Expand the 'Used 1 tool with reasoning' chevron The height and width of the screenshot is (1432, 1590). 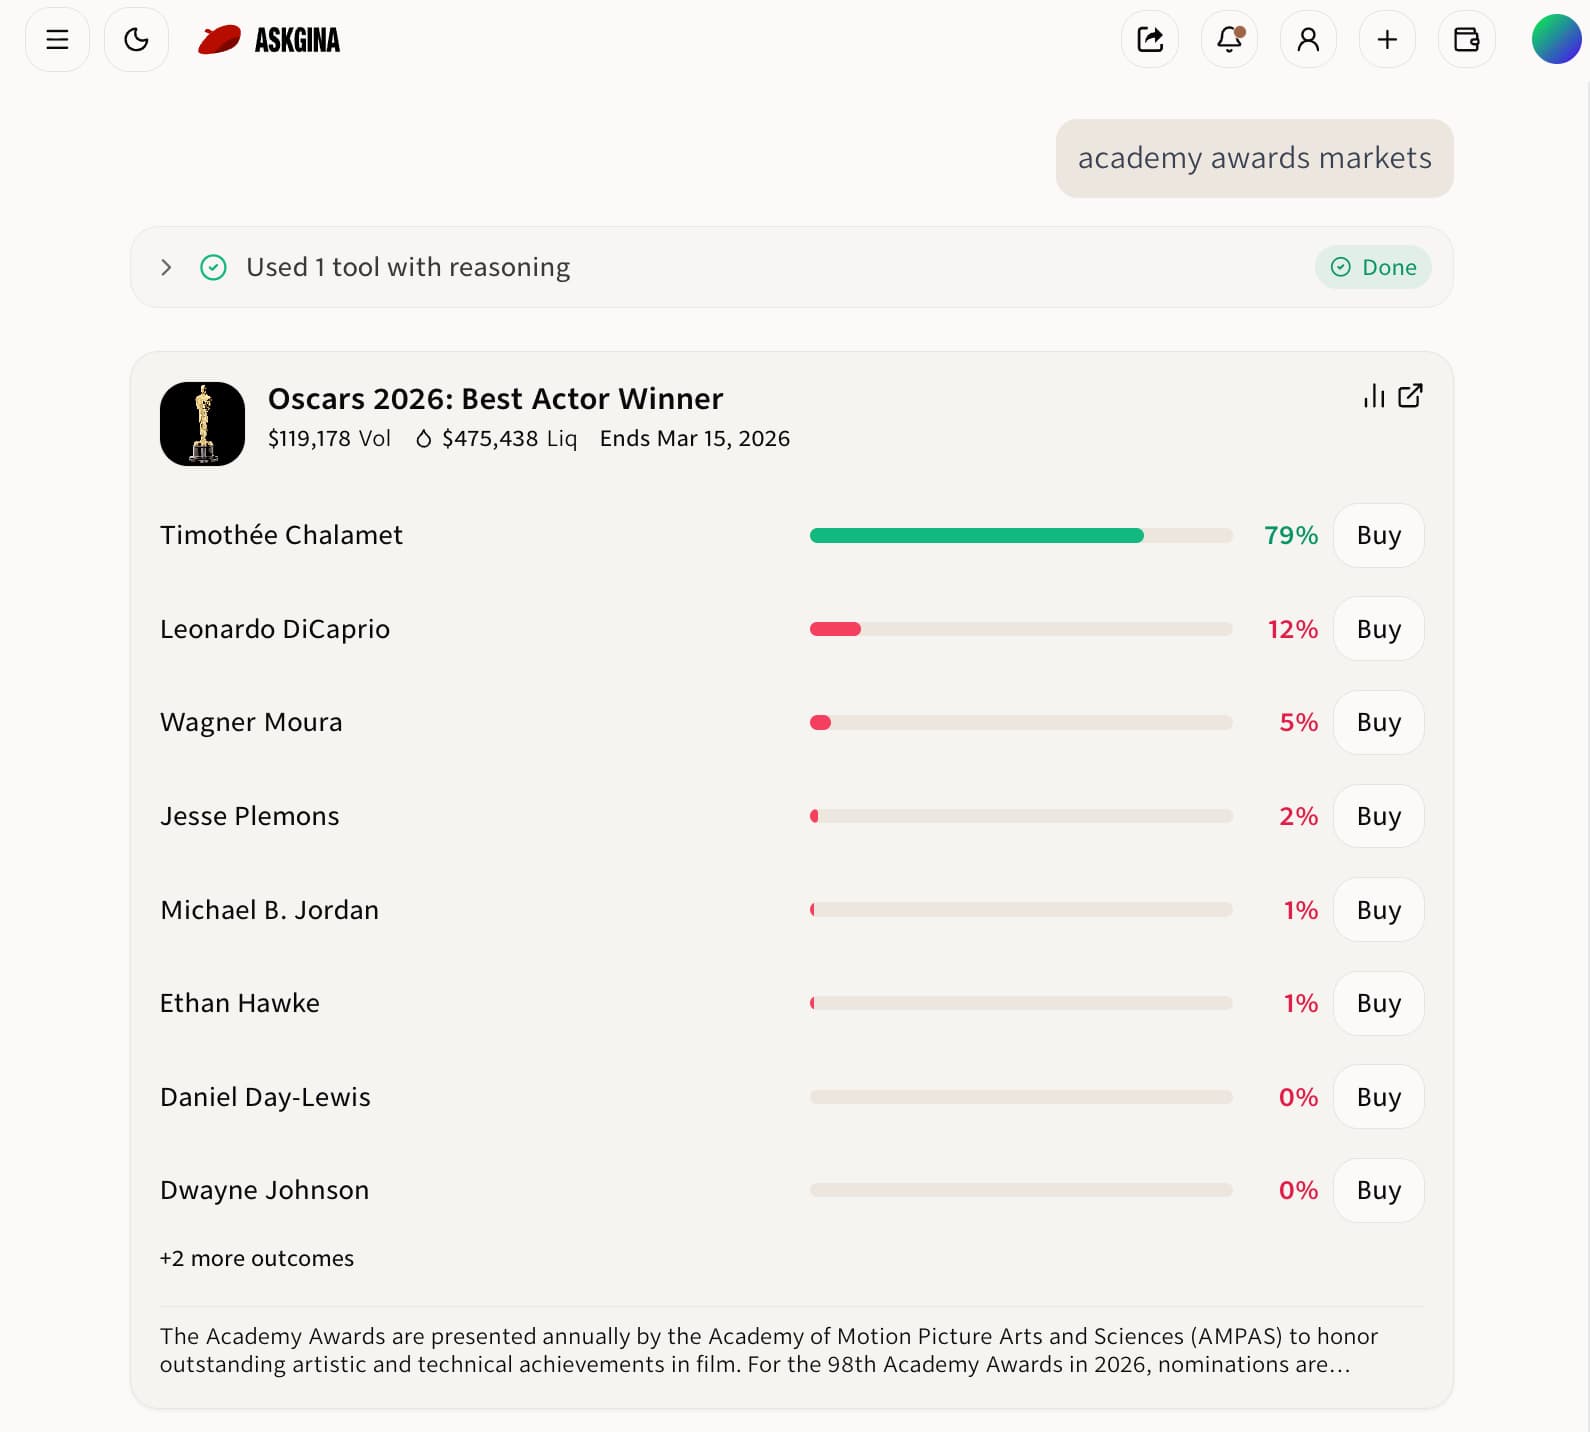[167, 267]
